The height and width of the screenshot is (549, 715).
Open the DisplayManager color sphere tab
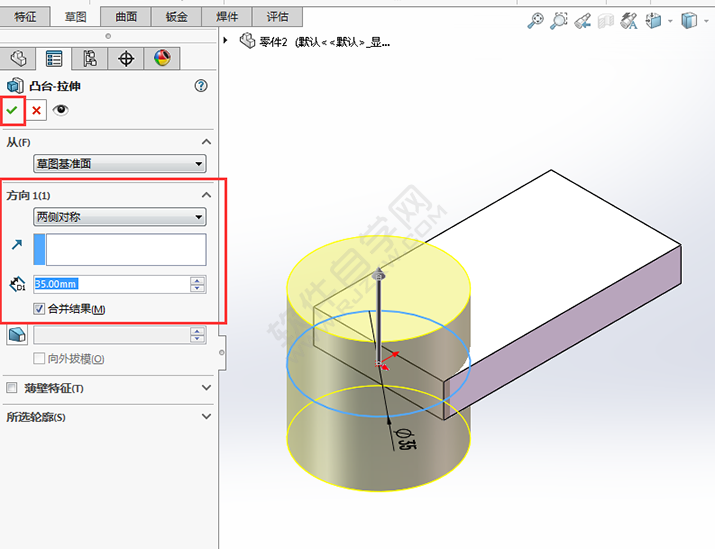click(x=162, y=58)
